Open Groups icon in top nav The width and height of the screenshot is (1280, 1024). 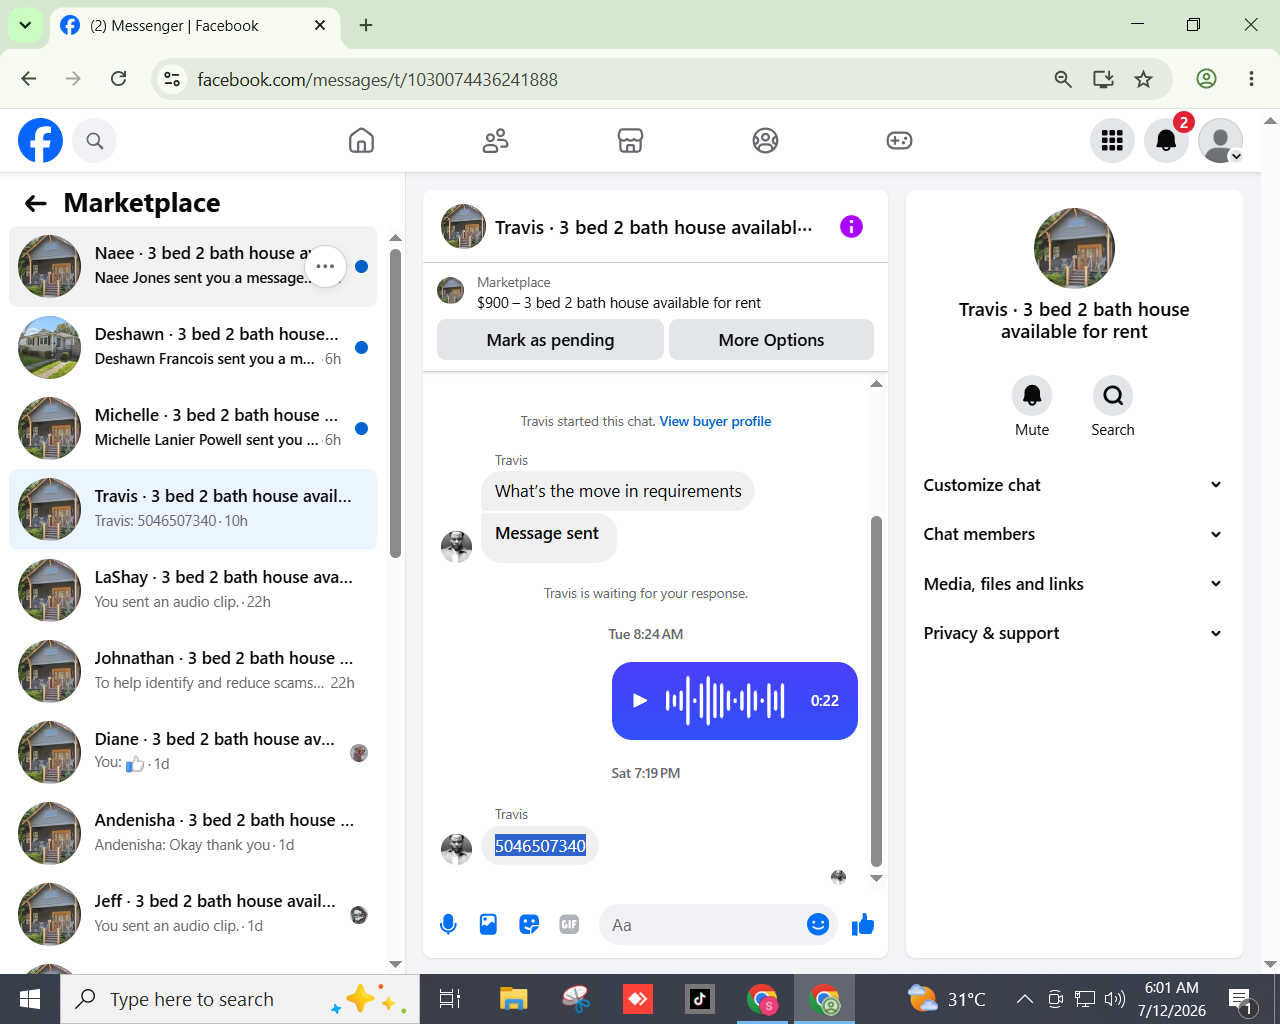click(x=765, y=141)
